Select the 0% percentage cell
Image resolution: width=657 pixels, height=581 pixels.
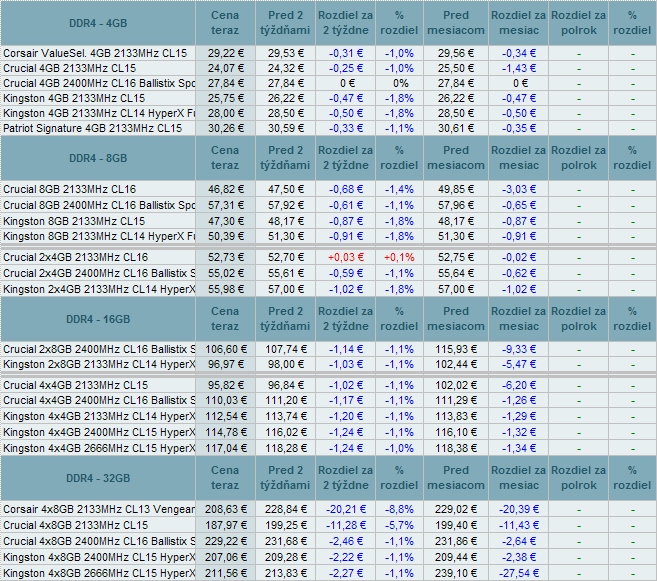(399, 83)
